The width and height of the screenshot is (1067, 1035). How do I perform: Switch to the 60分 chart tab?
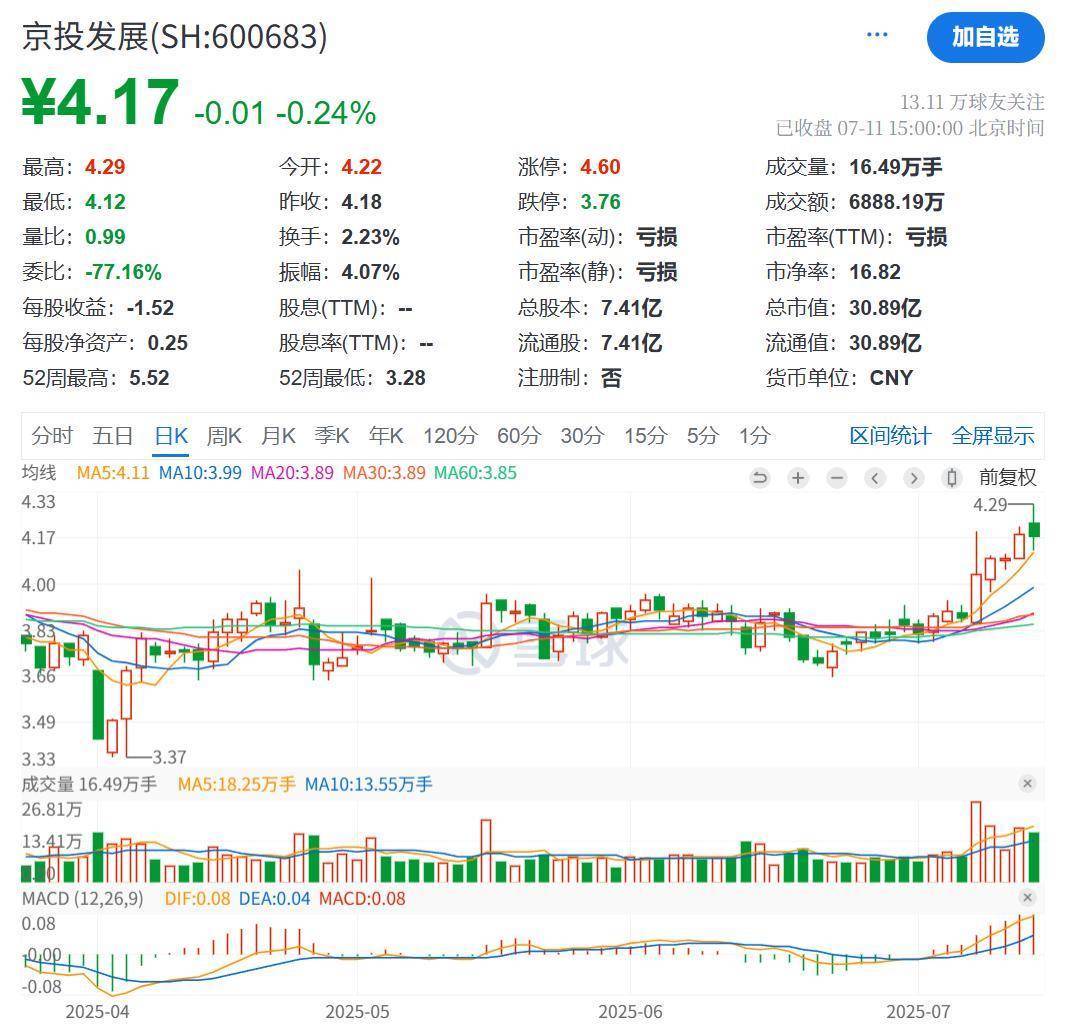(x=519, y=436)
